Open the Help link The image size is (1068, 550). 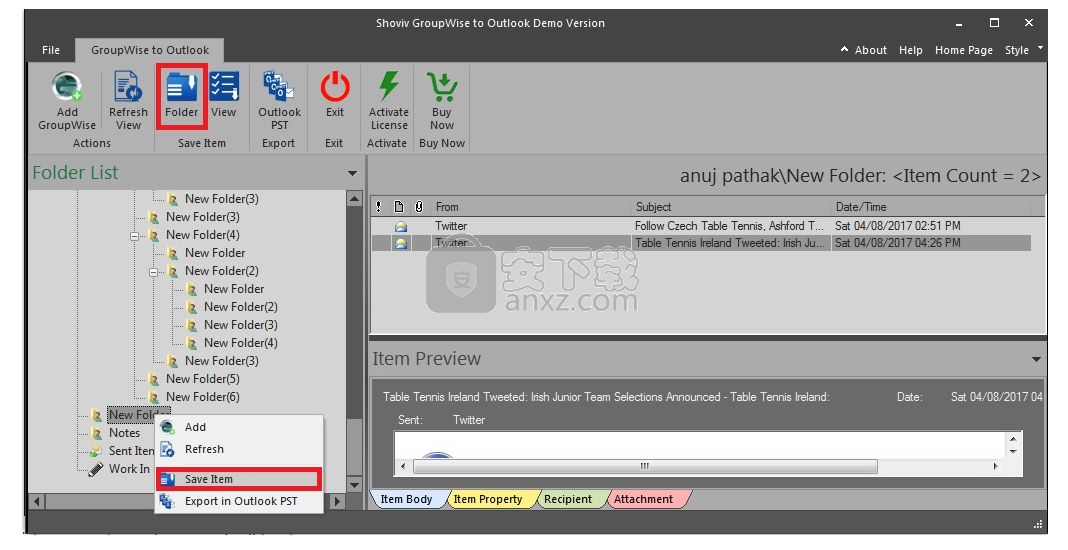coord(911,50)
